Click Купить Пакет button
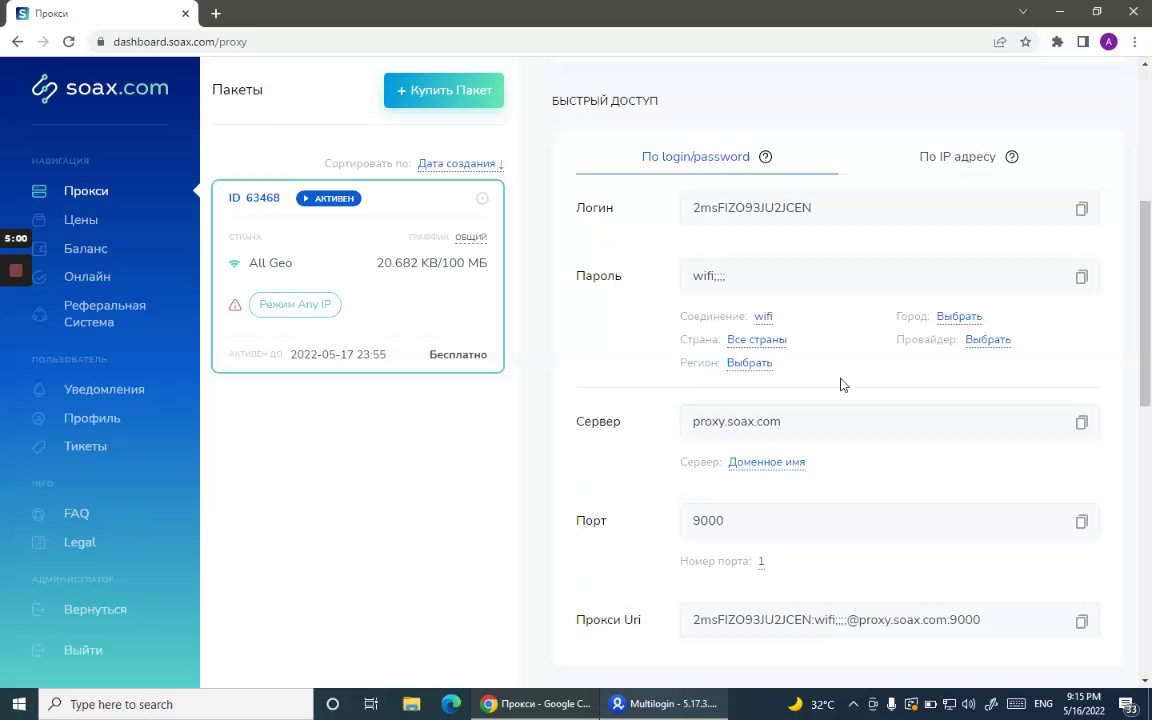This screenshot has height=720, width=1152. [x=444, y=90]
